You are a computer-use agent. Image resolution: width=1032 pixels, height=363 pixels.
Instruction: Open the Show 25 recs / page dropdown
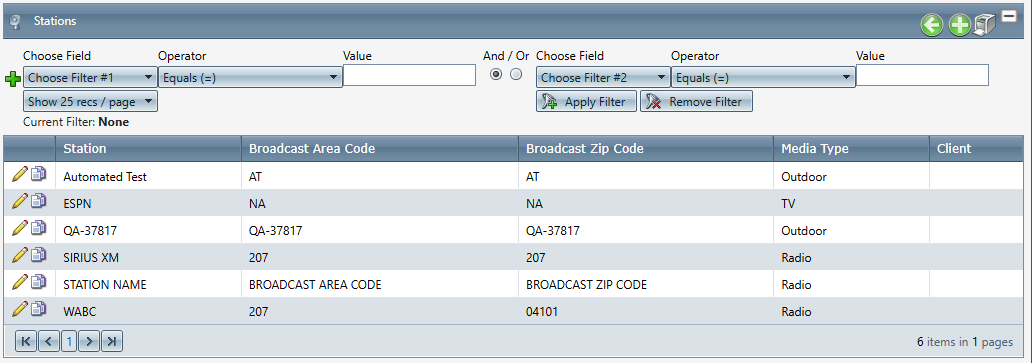pos(90,101)
